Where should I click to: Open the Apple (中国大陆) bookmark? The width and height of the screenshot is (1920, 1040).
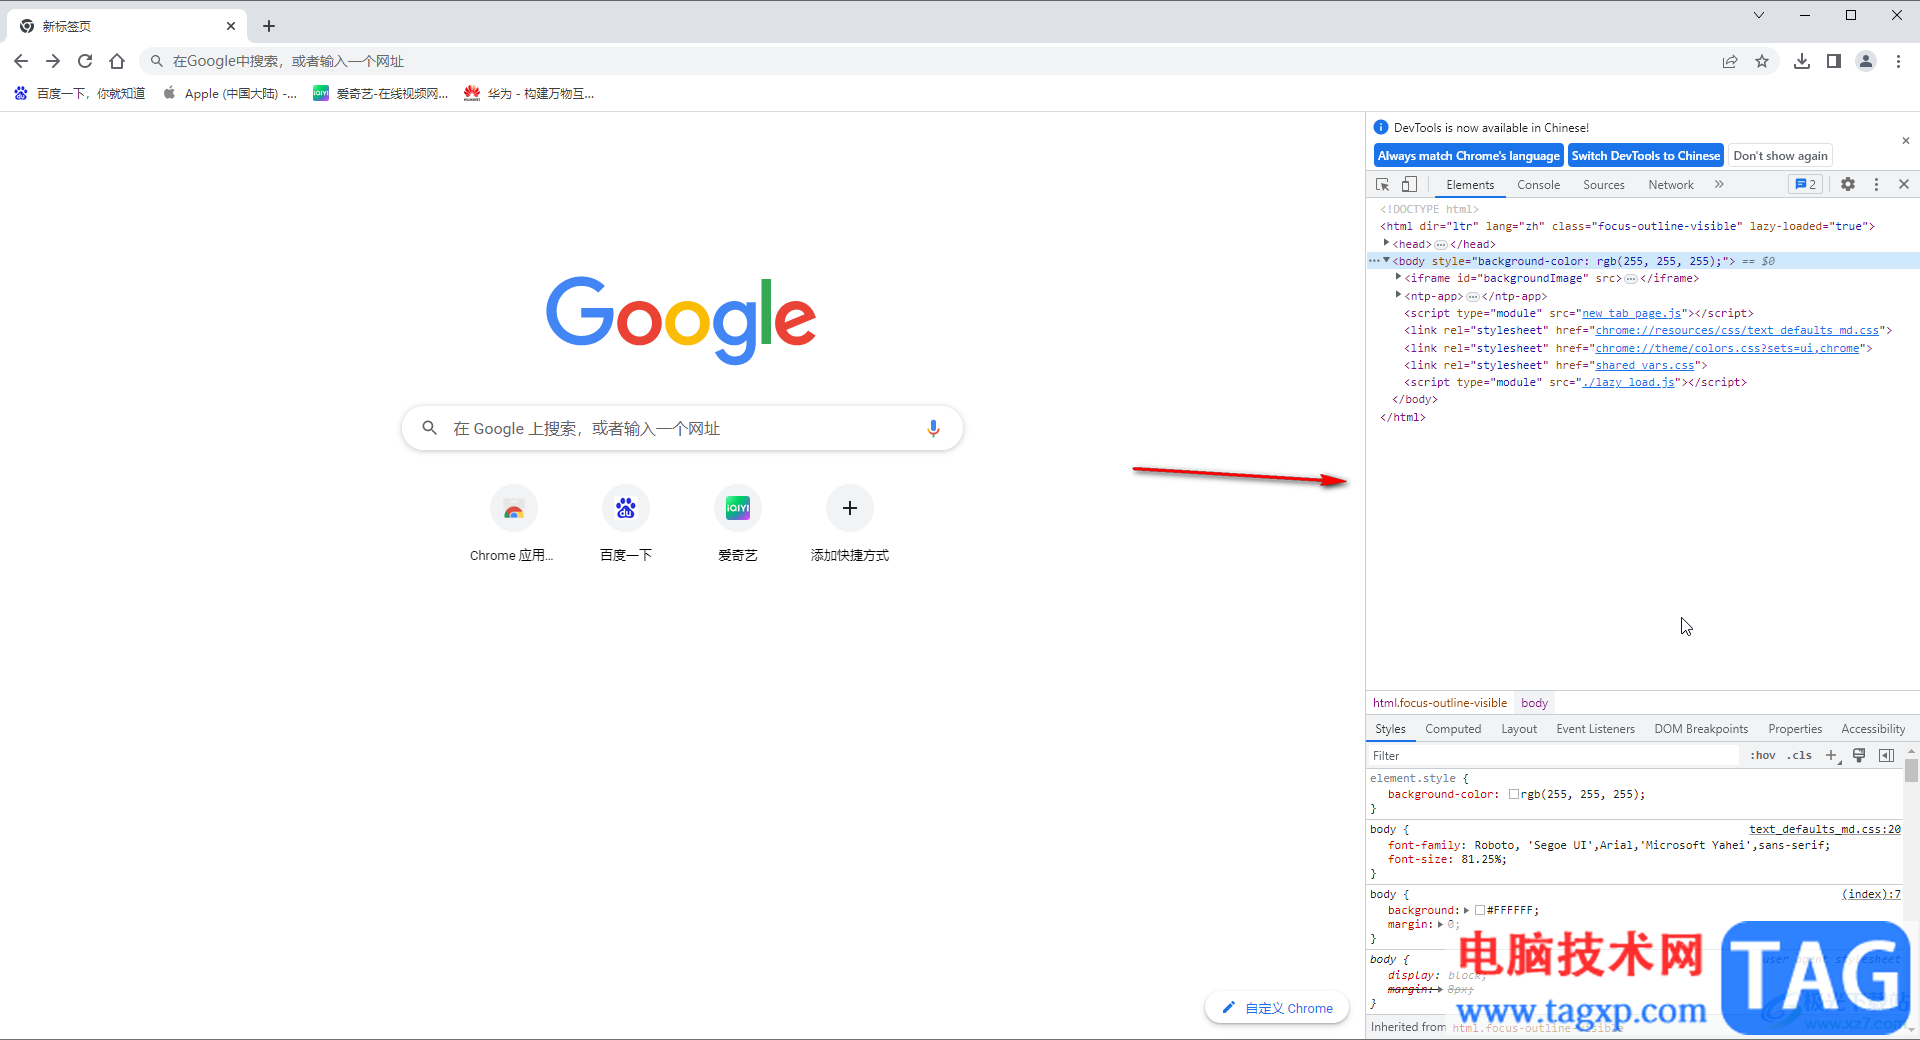230,94
